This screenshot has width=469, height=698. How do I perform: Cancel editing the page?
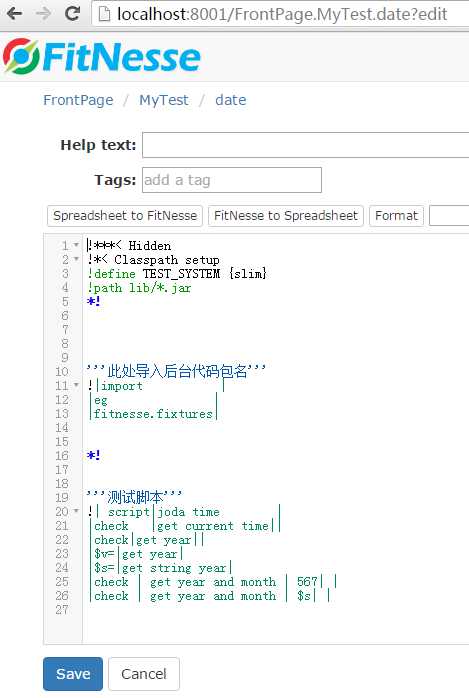point(144,674)
